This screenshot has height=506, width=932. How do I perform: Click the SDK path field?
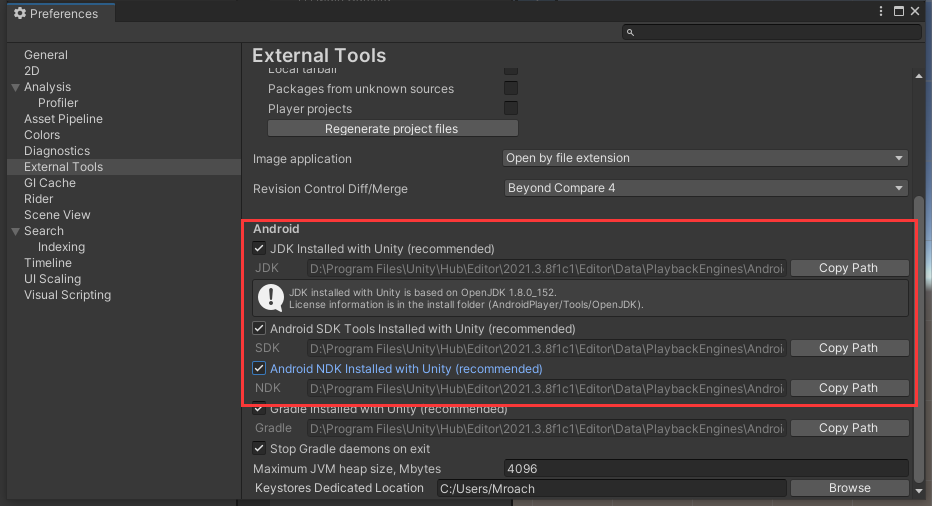point(547,348)
